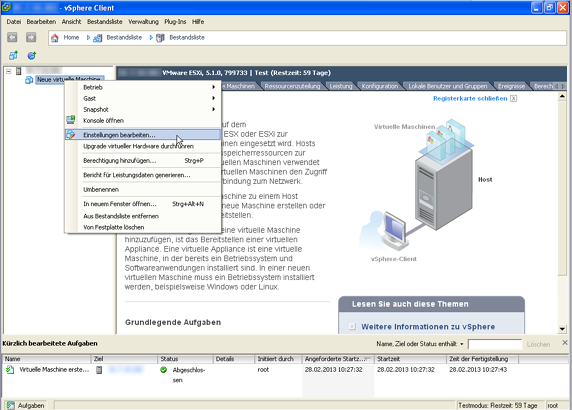Viewport: 572px width, 410px height.
Task: Click the Löschen button in the task filter
Action: (x=538, y=344)
